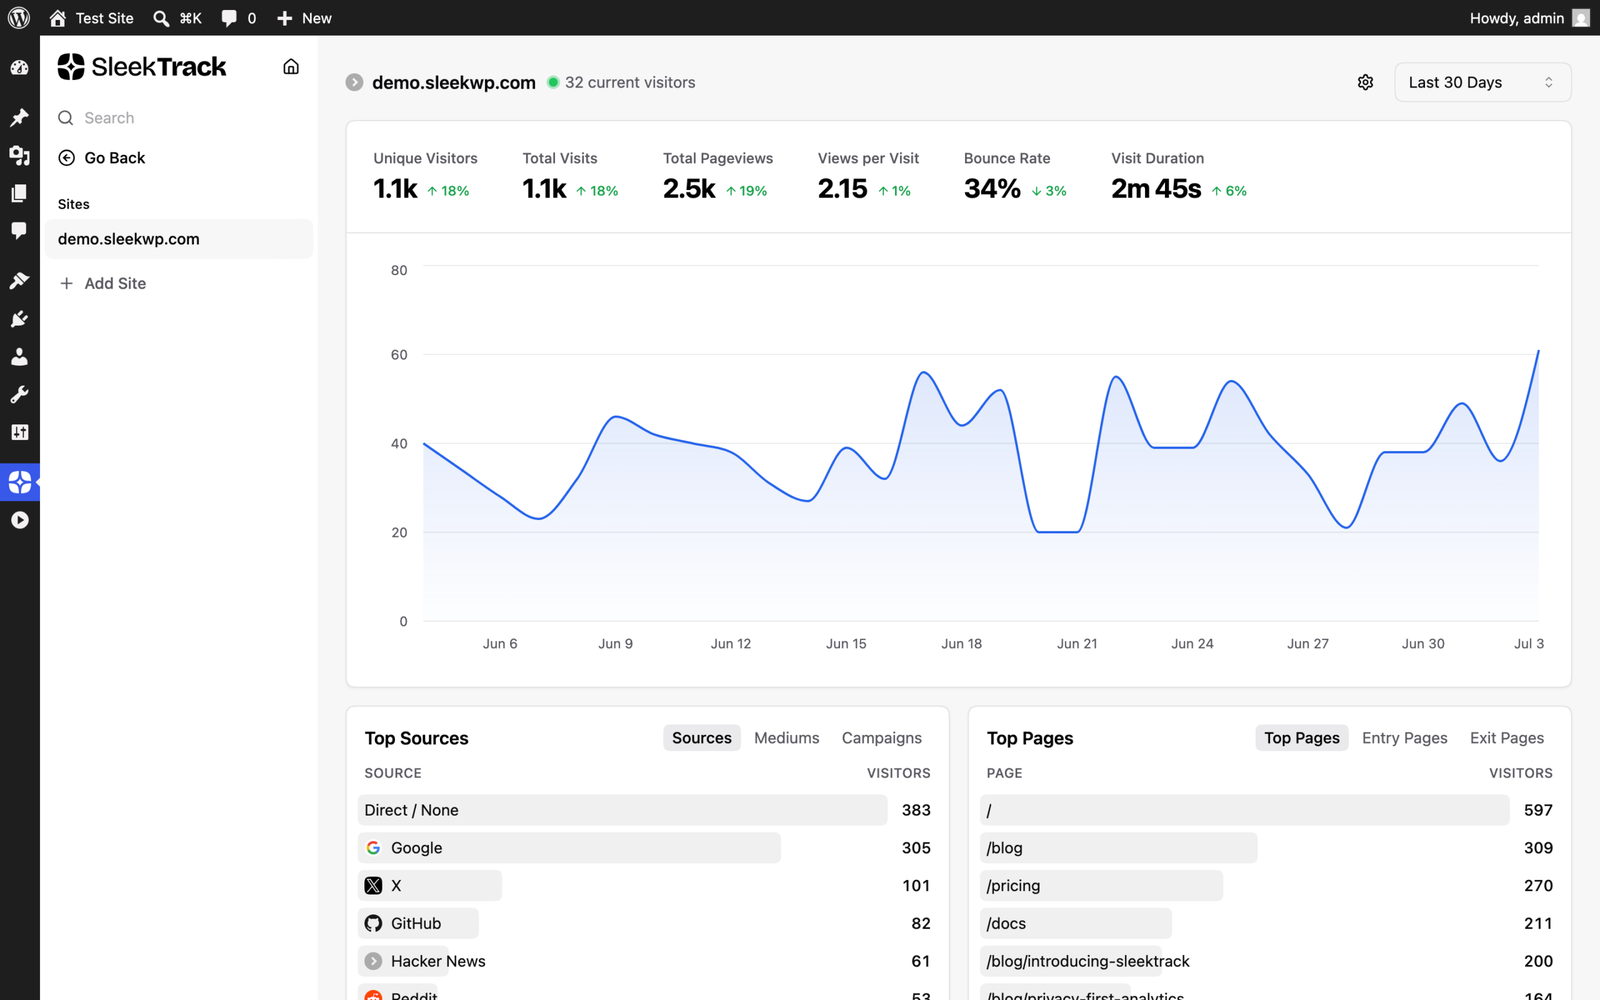The image size is (1600, 1000).
Task: Select the Unique Visitors metric
Action: [x=425, y=177]
